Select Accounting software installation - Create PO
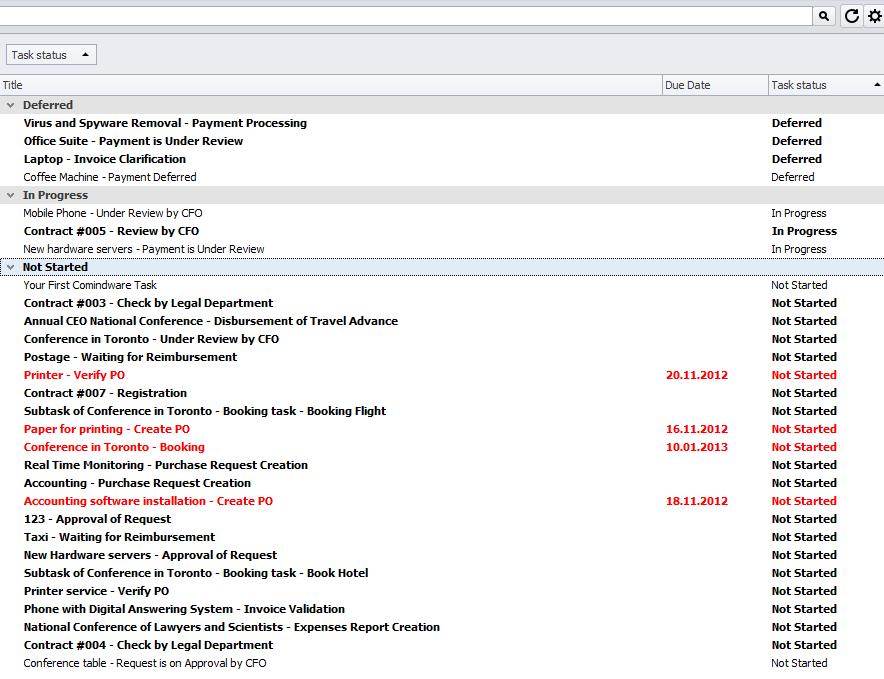Screen dimensions: 884x679 tap(150, 501)
